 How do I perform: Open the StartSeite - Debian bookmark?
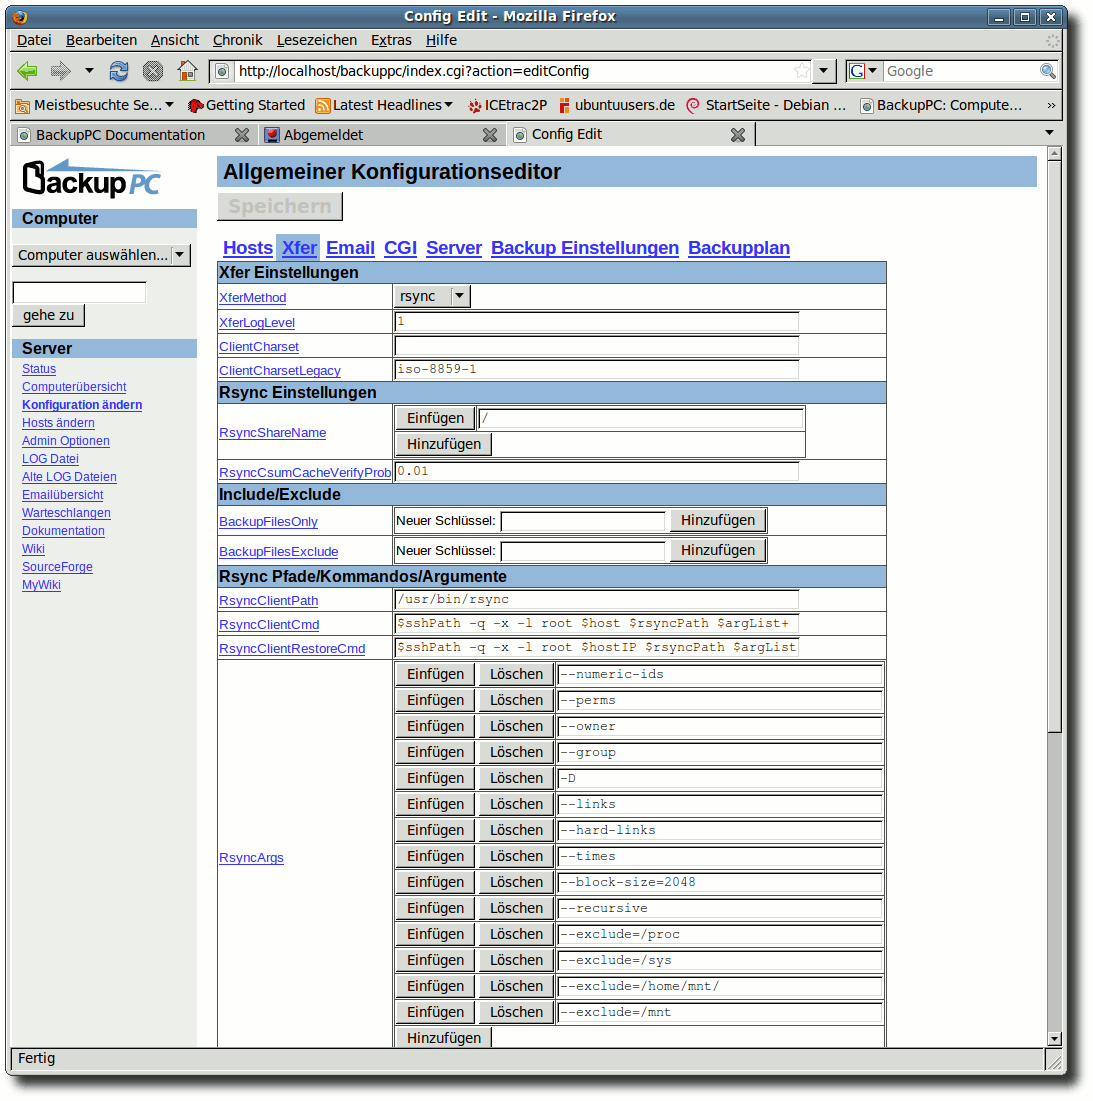click(x=766, y=105)
